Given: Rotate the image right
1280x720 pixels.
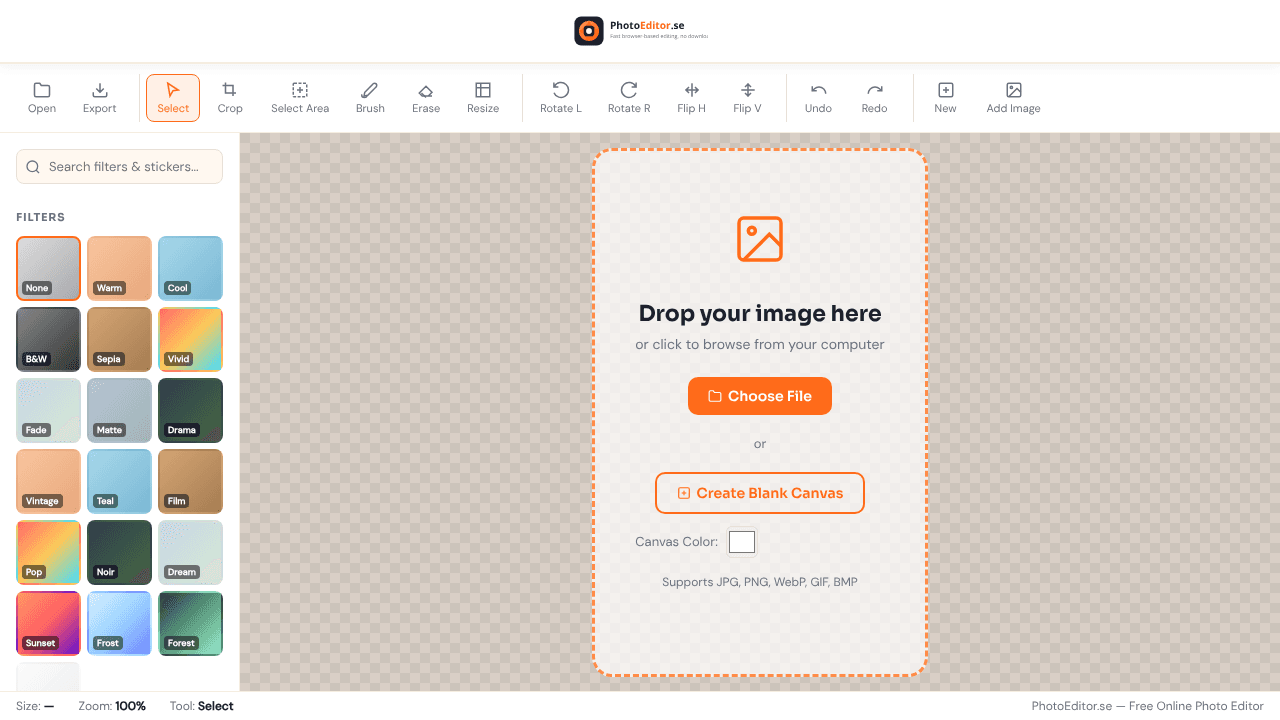Looking at the screenshot, I should click(629, 98).
